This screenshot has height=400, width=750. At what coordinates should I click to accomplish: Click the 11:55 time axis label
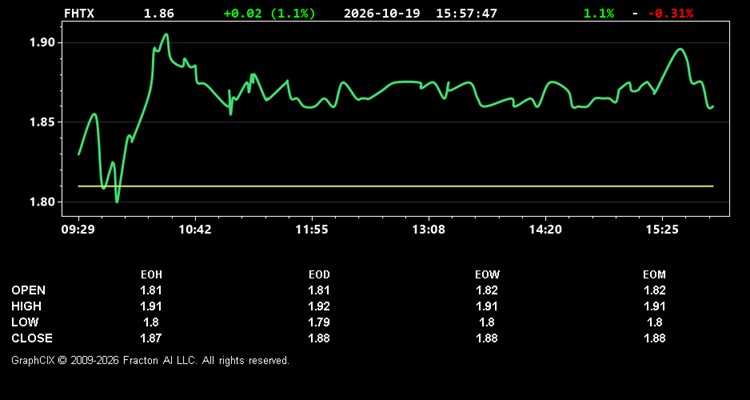(x=311, y=230)
